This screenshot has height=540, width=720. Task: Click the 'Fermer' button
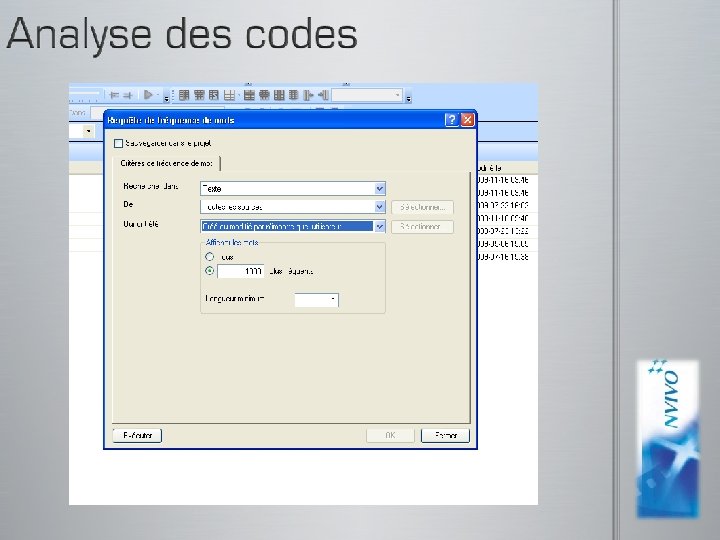click(445, 435)
